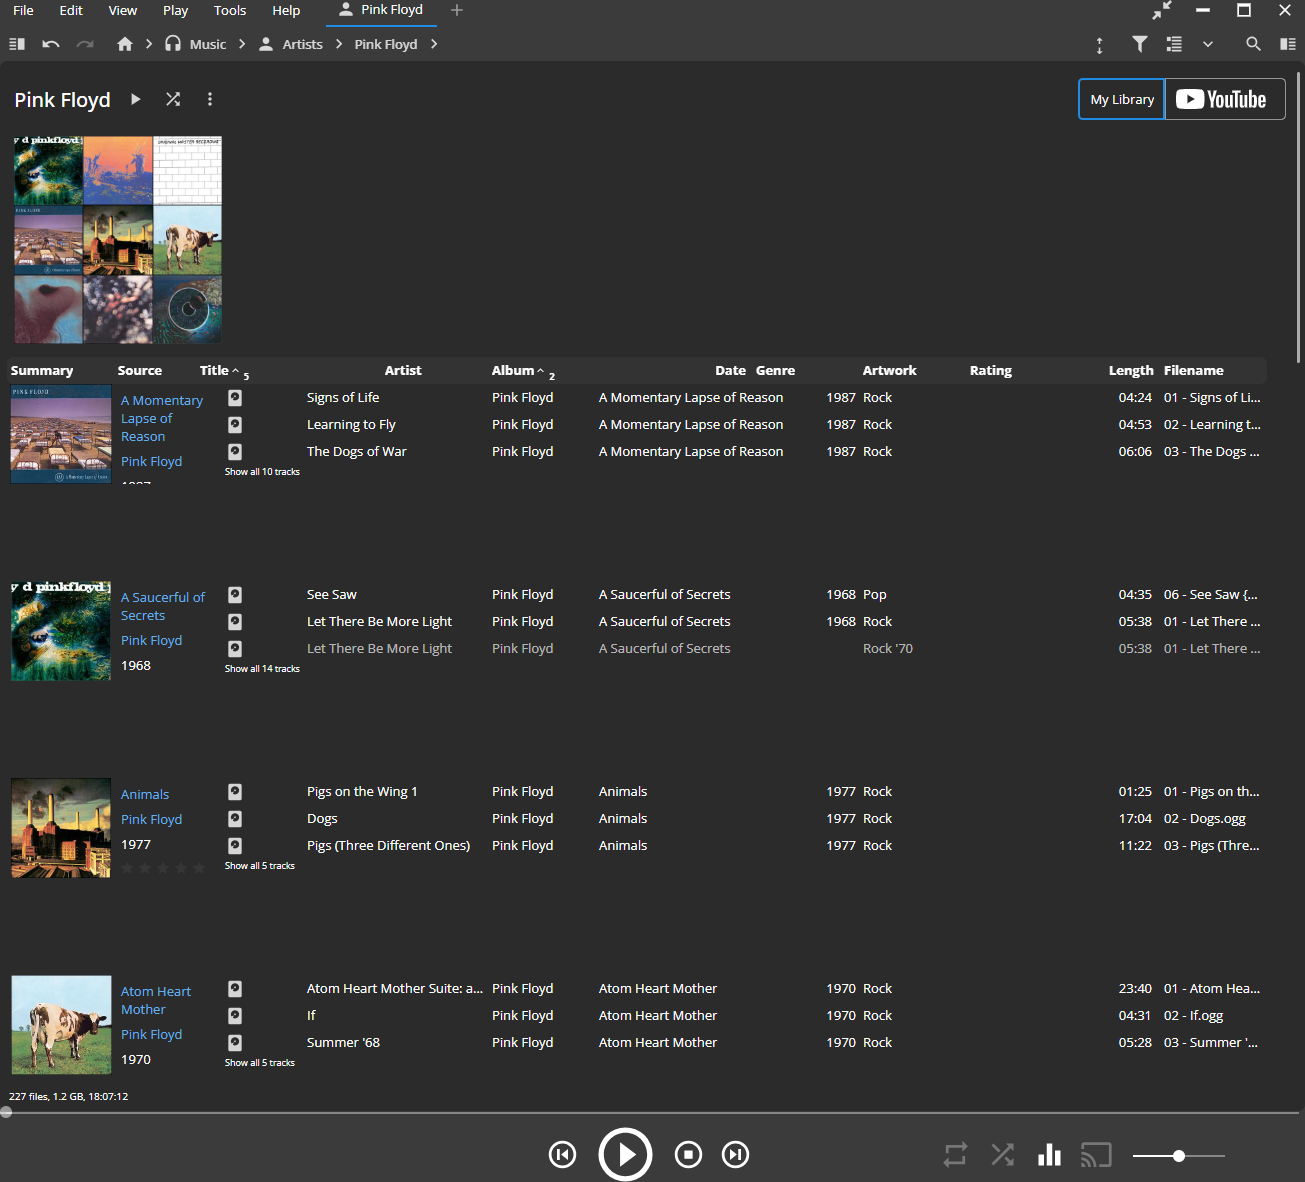Switch to the YouTube source button
Image resolution: width=1305 pixels, height=1182 pixels.
click(x=1224, y=99)
